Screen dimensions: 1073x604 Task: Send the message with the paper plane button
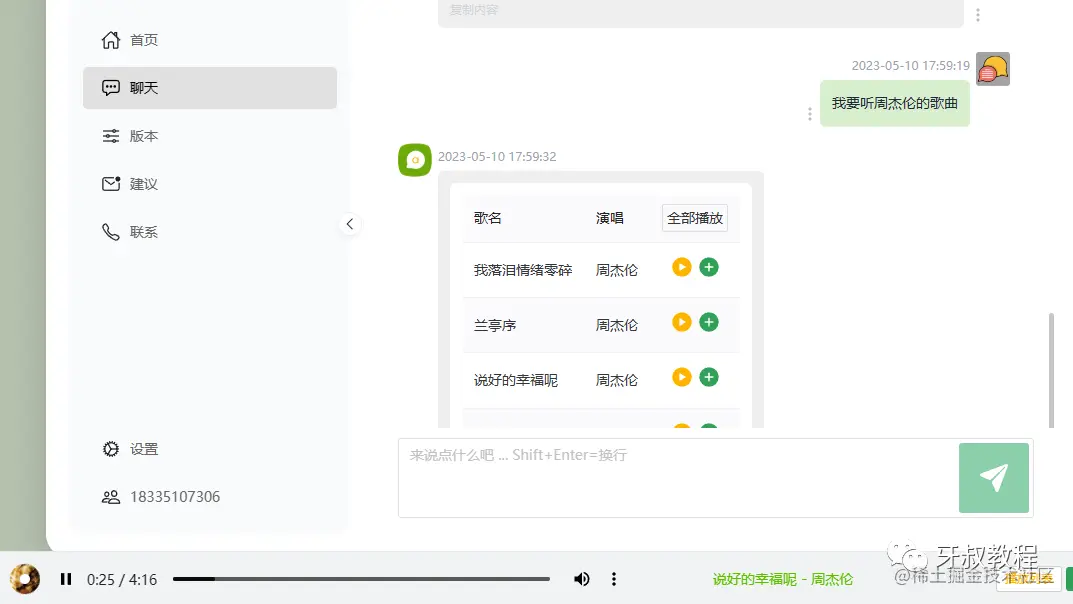pyautogui.click(x=994, y=477)
